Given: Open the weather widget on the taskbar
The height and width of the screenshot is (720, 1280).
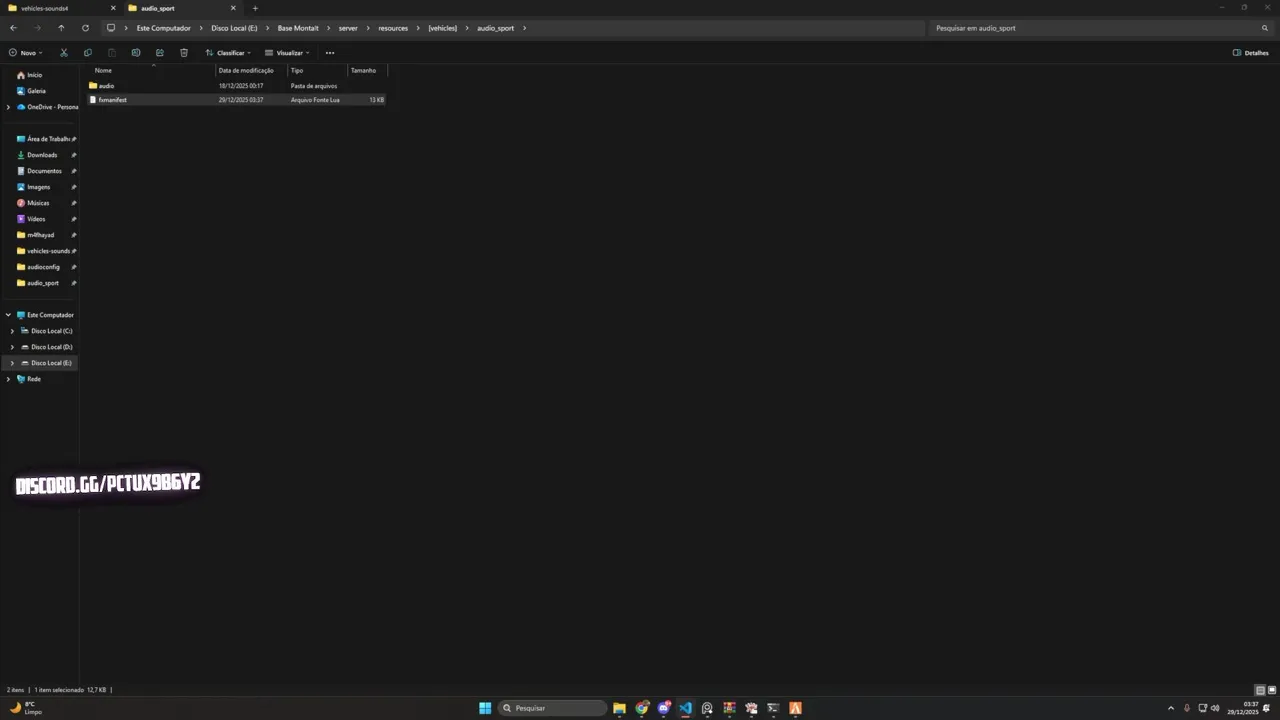Looking at the screenshot, I should click(25, 708).
